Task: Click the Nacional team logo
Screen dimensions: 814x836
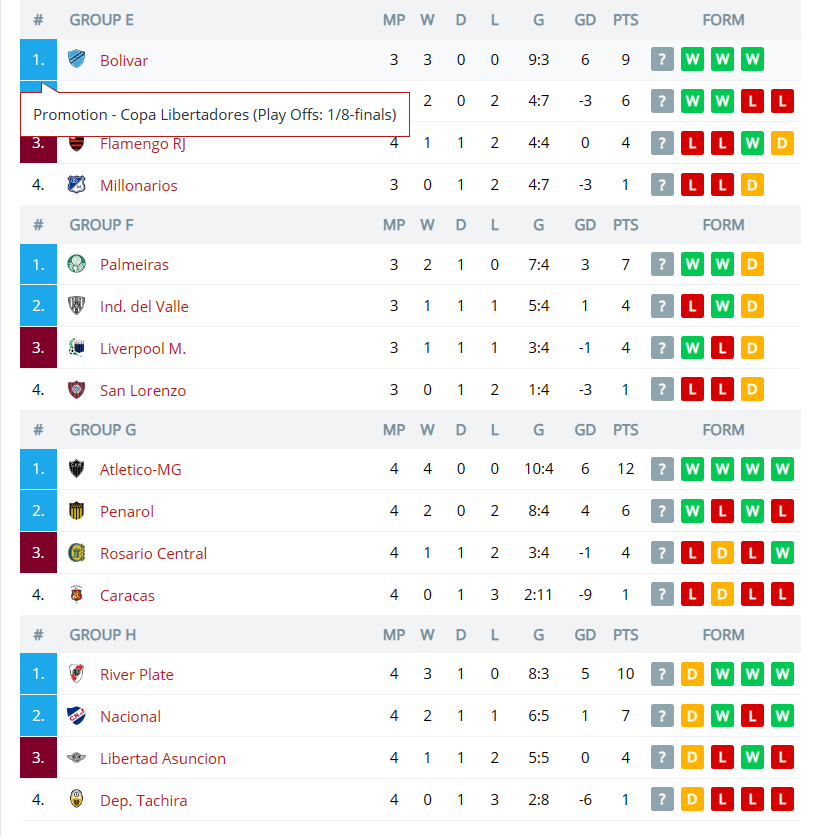Action: pyautogui.click(x=77, y=716)
